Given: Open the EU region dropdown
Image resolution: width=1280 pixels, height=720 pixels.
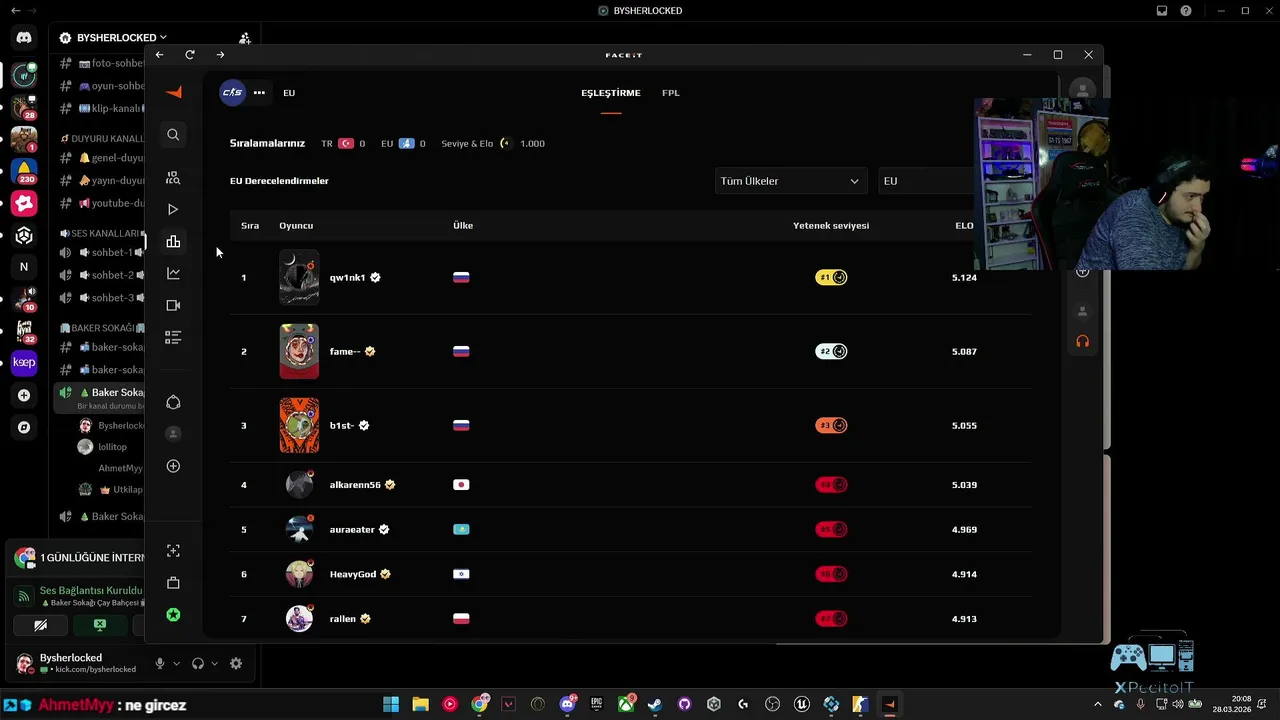Looking at the screenshot, I should coord(925,181).
